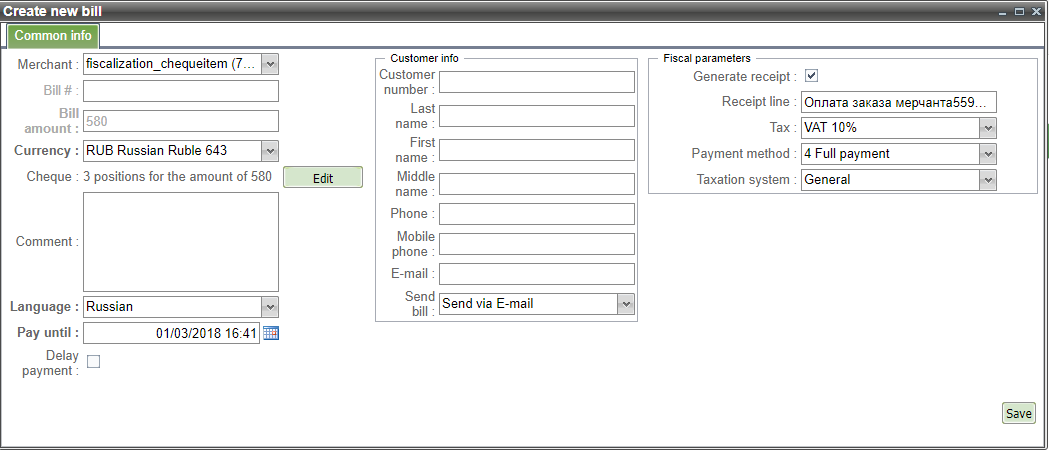Focus the Comment text area
1049x451 pixels.
click(180, 242)
